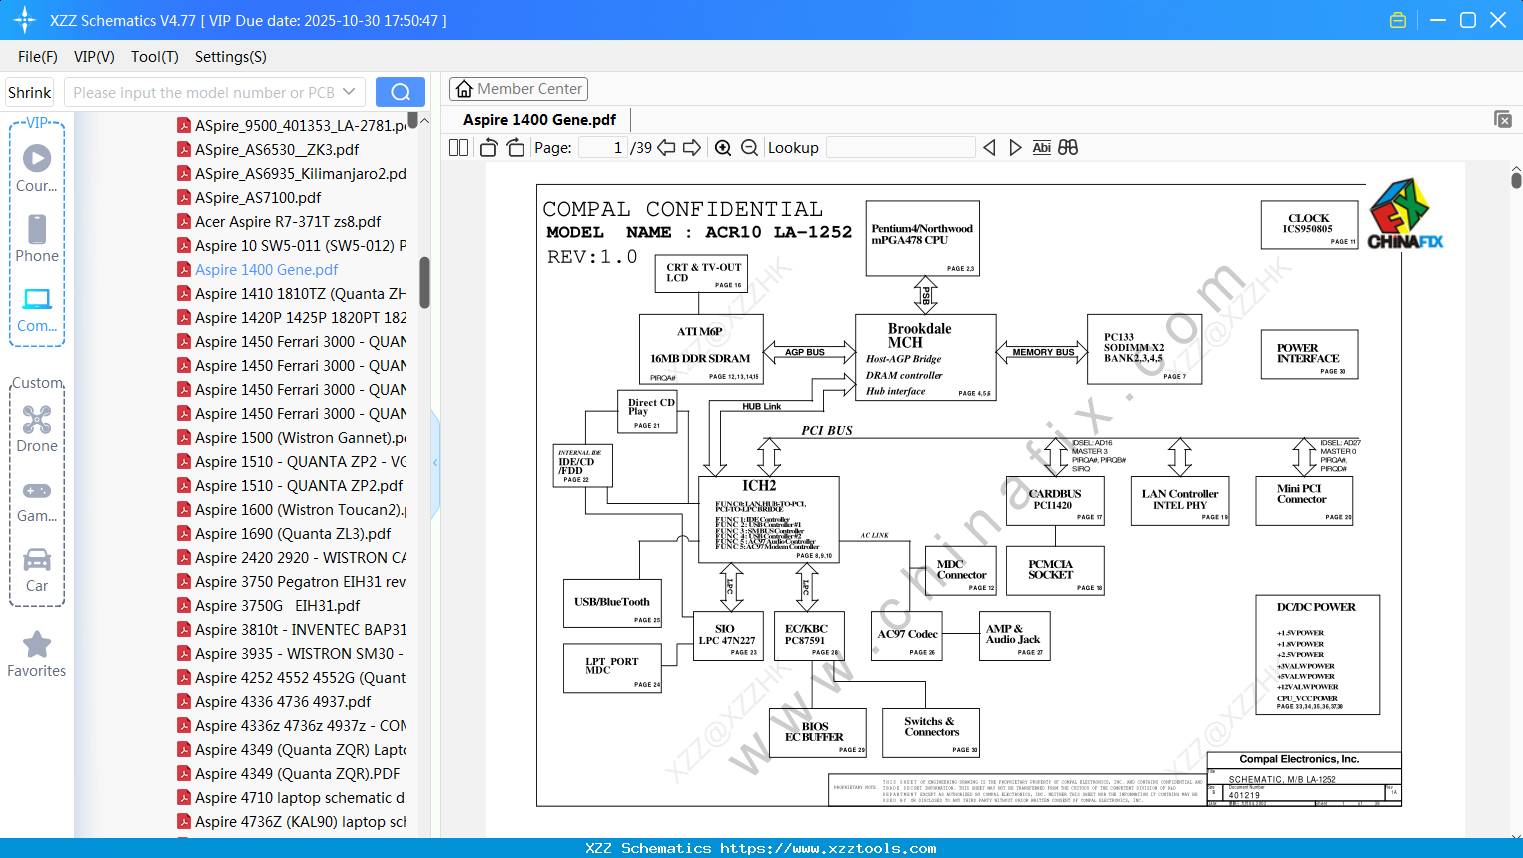Click the yellow toolbox icon in title bar
Image resolution: width=1523 pixels, height=858 pixels.
[x=1398, y=20]
